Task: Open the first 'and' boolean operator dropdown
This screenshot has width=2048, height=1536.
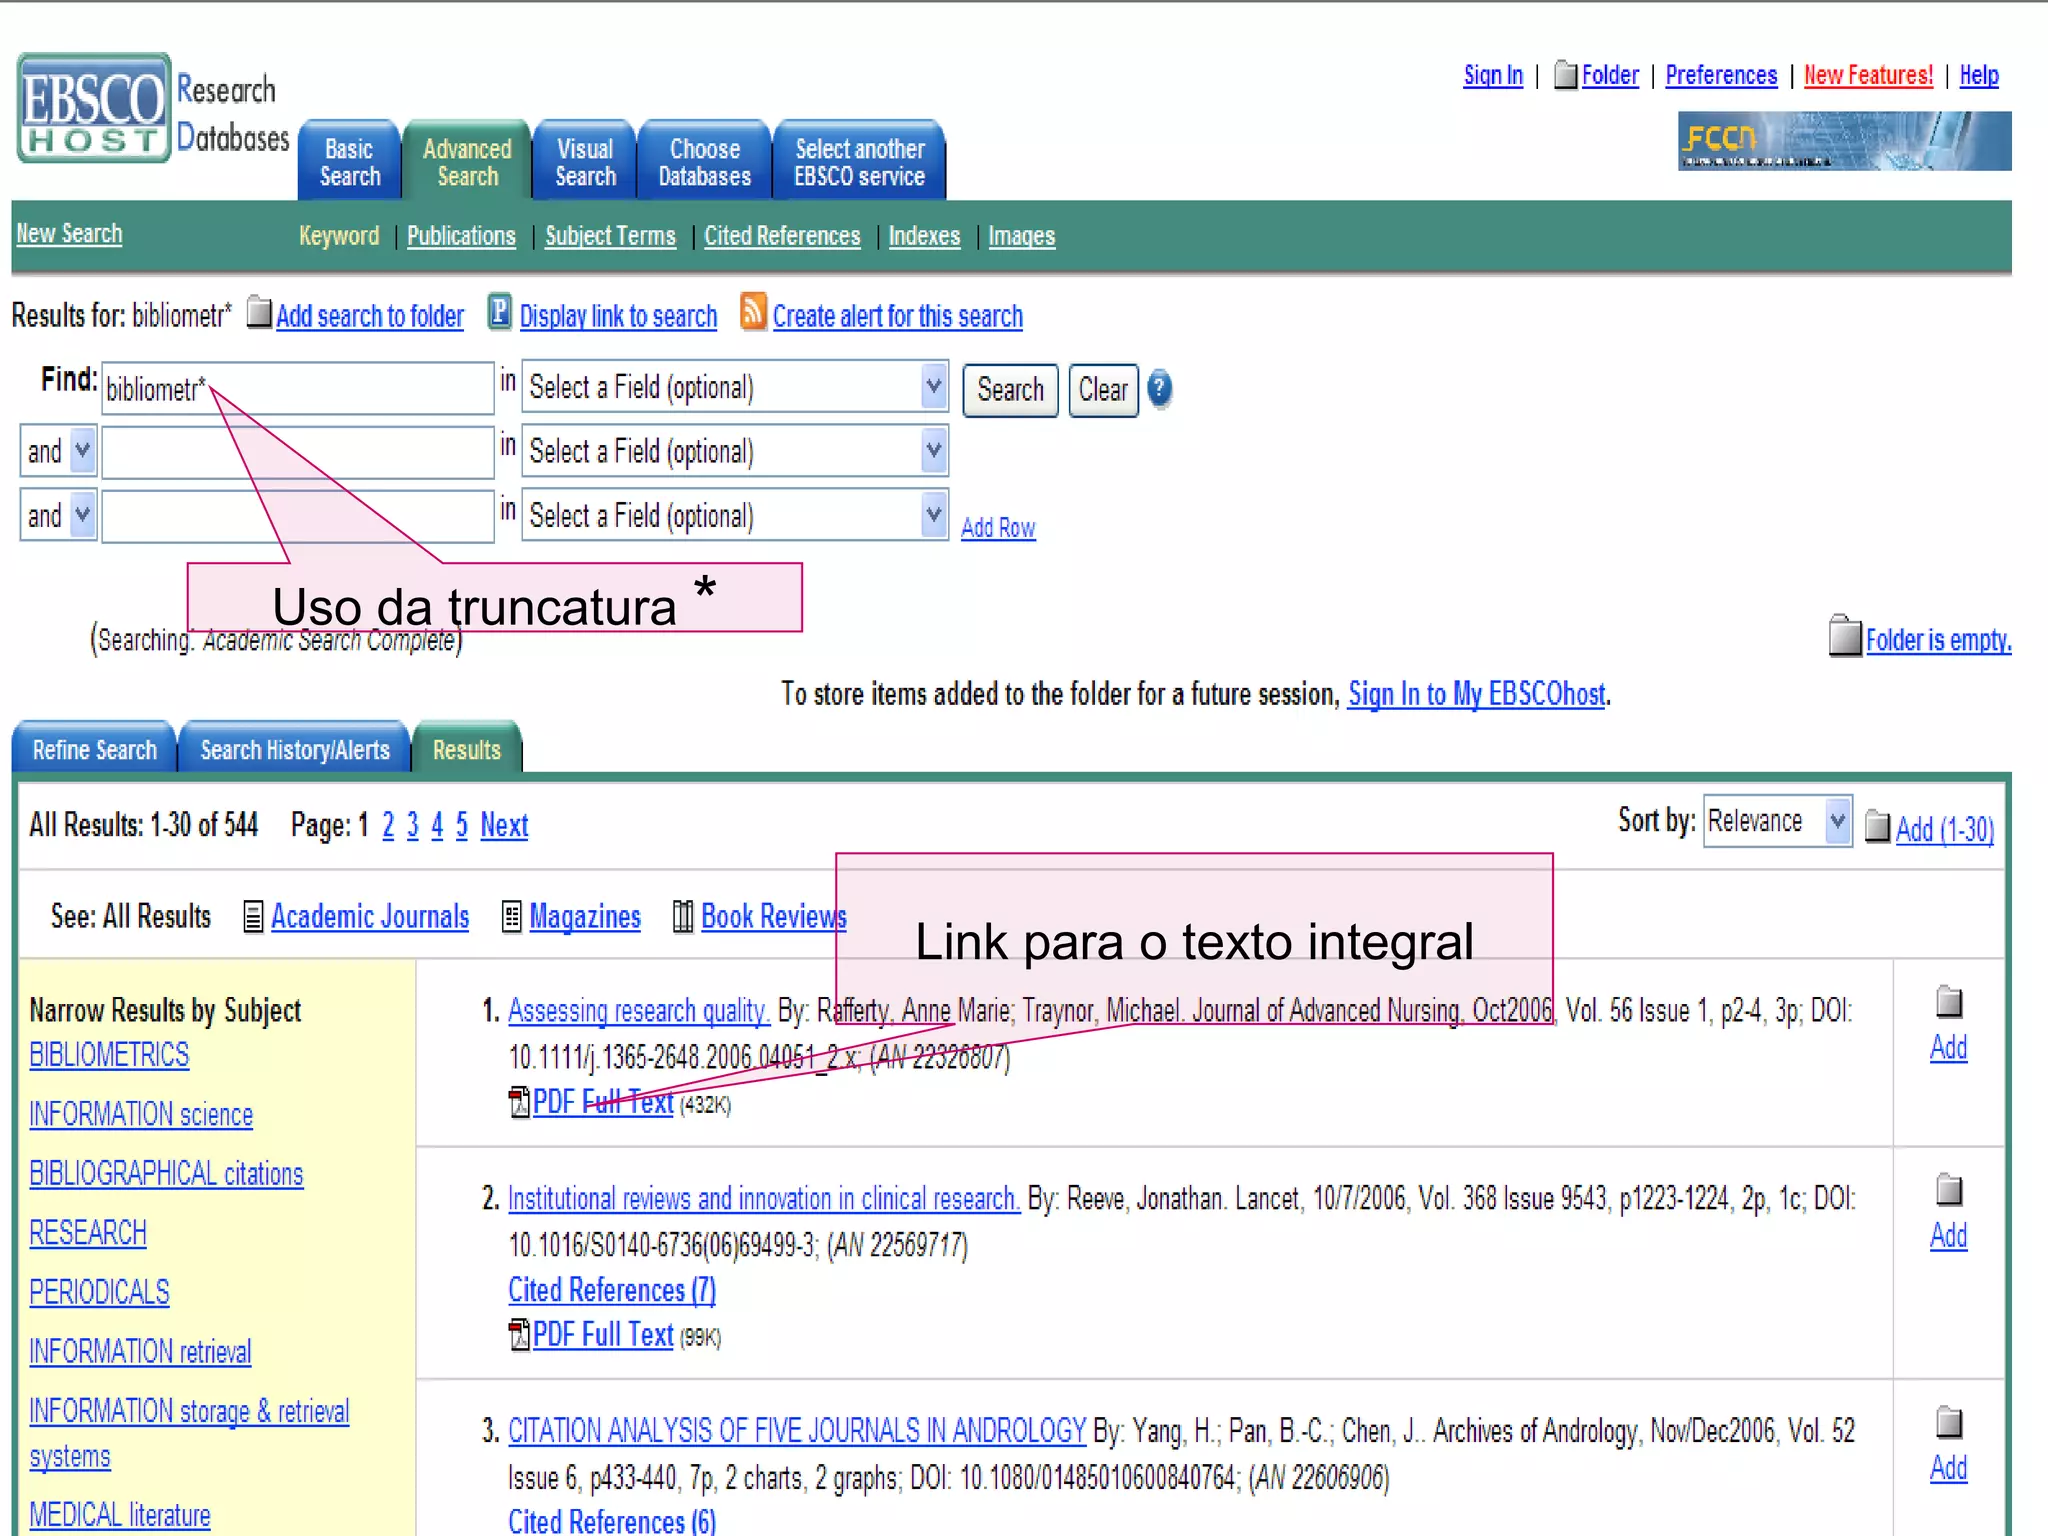Action: click(x=58, y=451)
